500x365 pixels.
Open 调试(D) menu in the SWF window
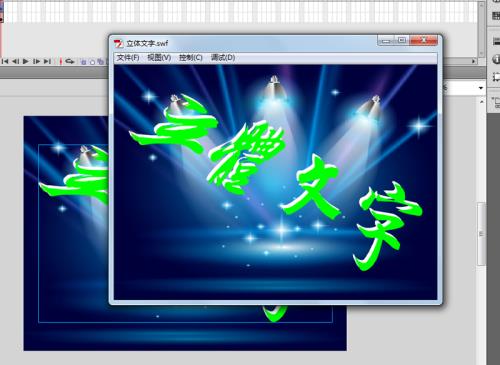click(223, 58)
